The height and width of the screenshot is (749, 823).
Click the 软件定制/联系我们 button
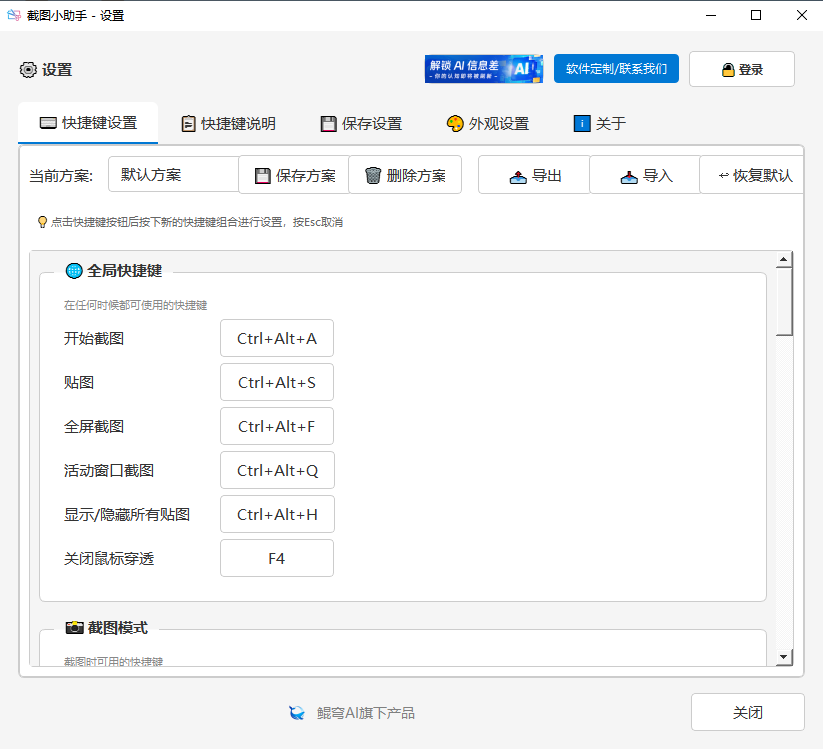(x=616, y=68)
